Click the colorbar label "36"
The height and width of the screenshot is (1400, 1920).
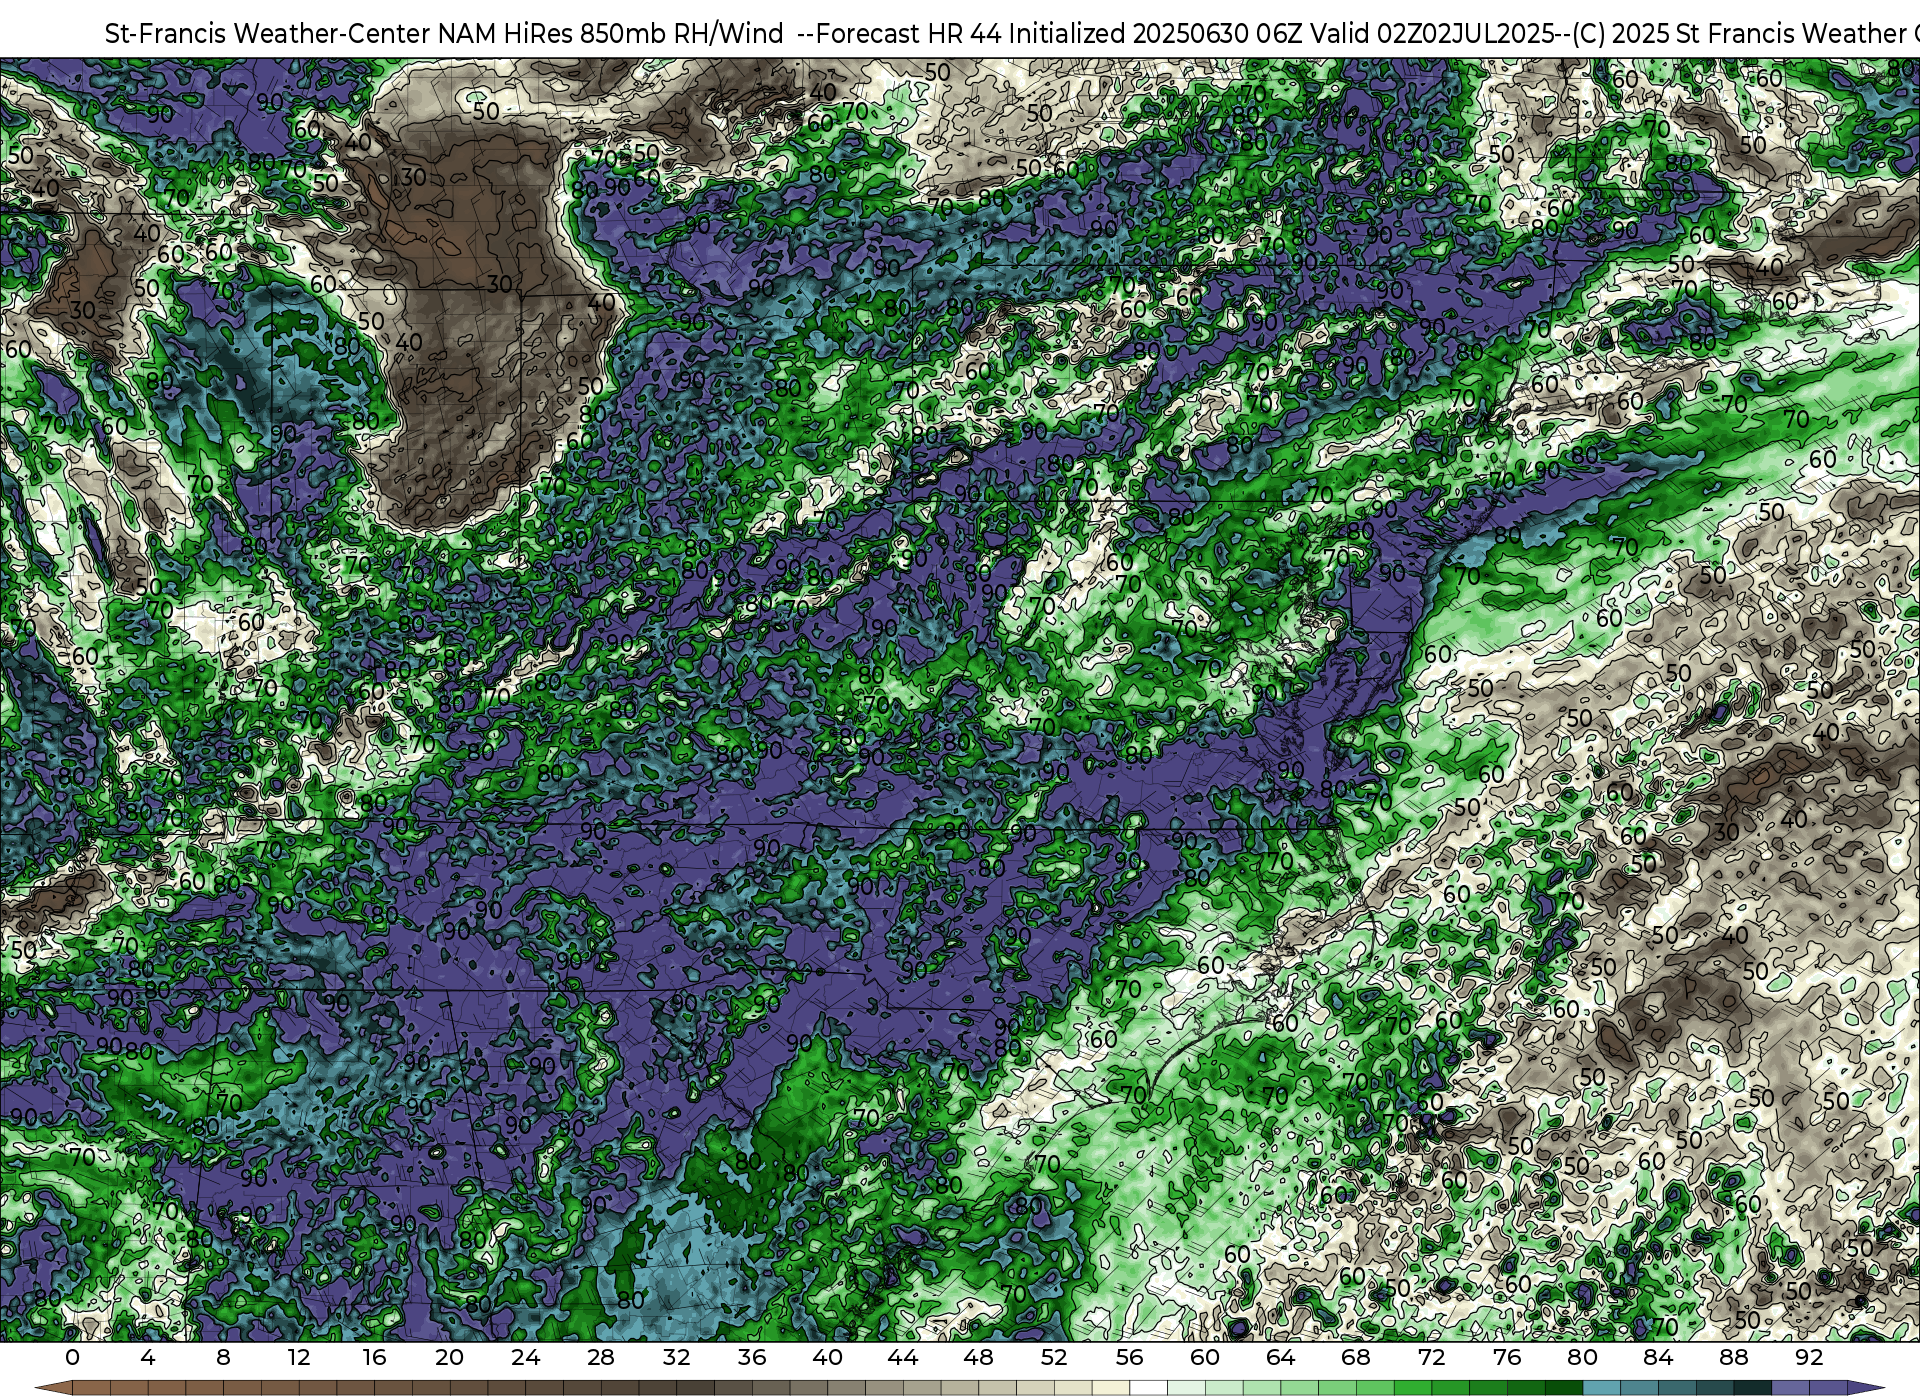[x=752, y=1357]
